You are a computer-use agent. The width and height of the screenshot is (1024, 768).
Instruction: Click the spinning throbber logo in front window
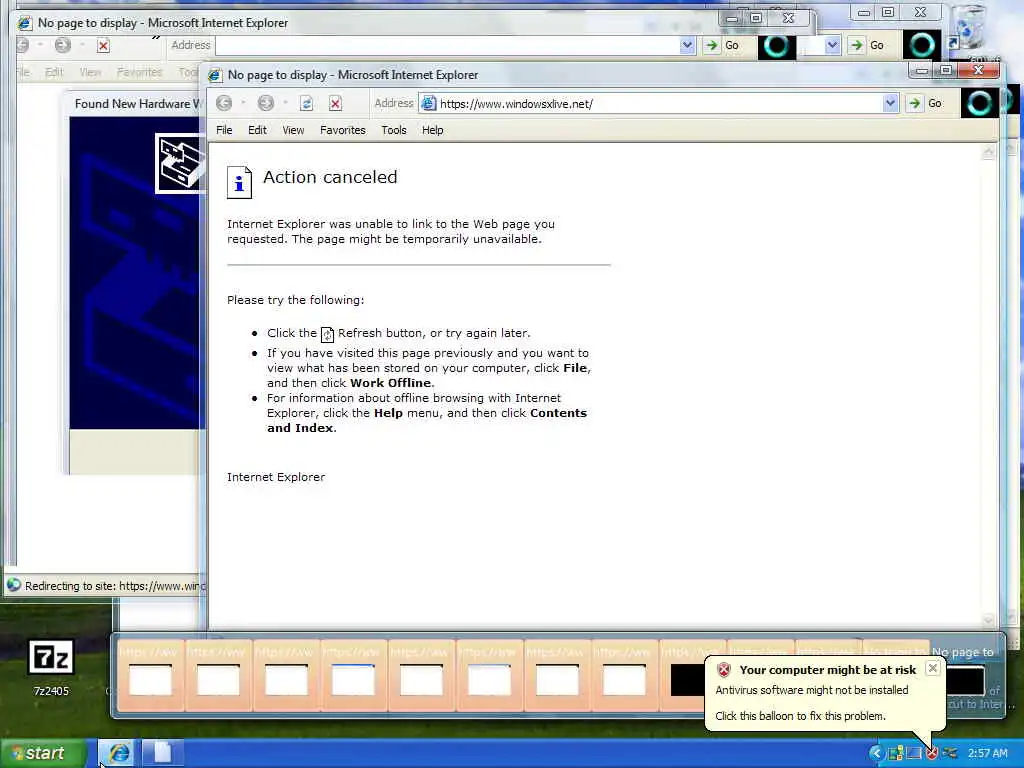979,103
